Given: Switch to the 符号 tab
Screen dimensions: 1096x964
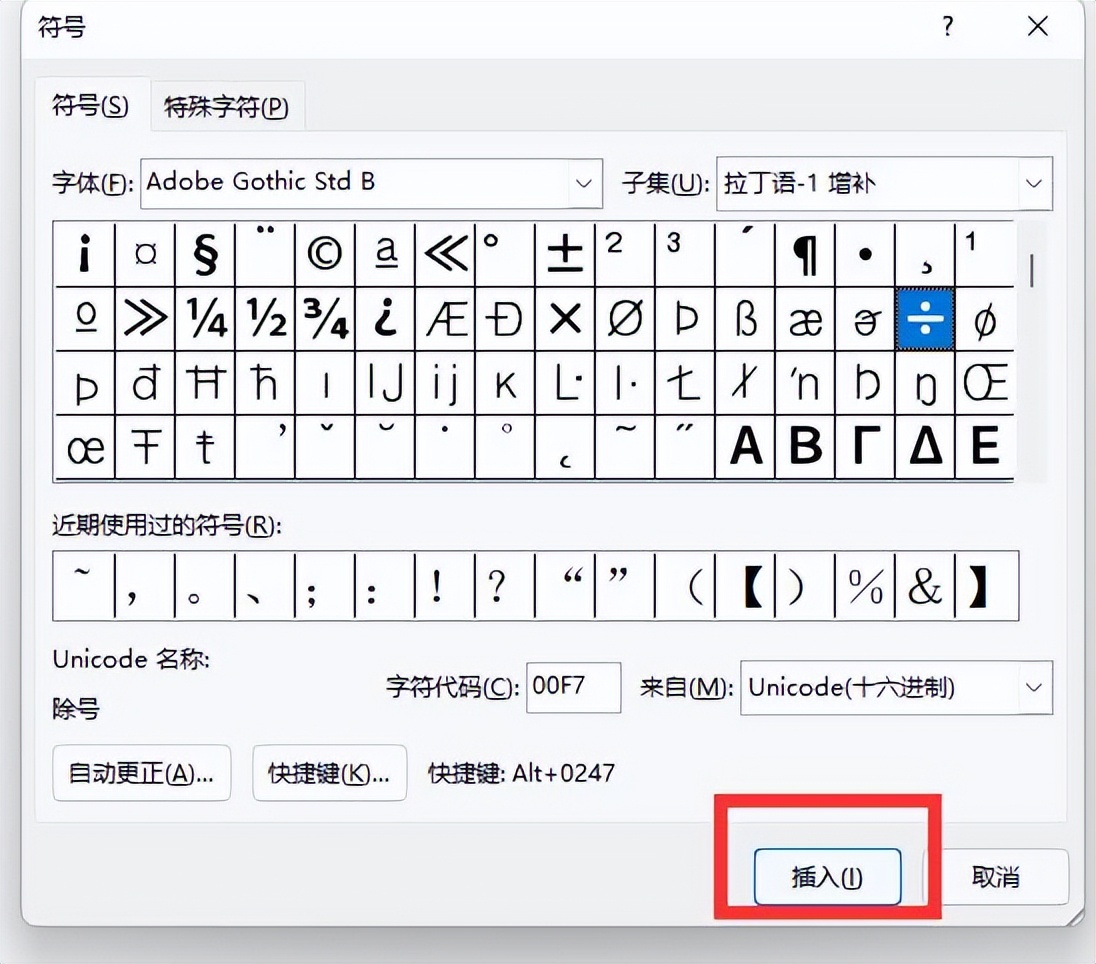Looking at the screenshot, I should 90,106.
